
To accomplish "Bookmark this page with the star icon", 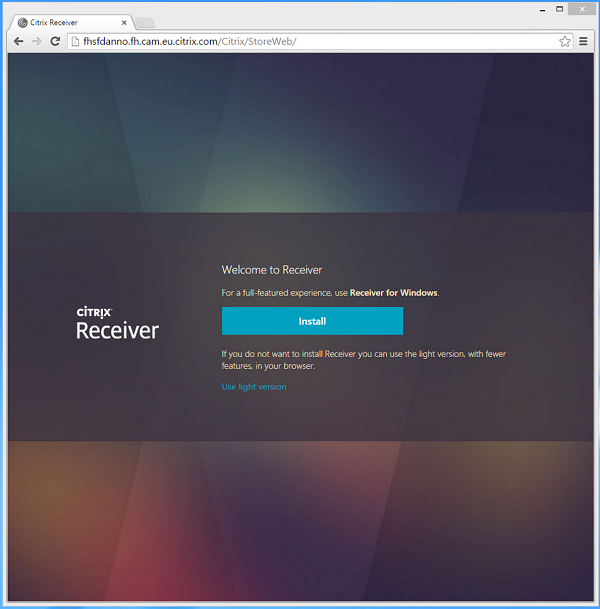I will (565, 41).
